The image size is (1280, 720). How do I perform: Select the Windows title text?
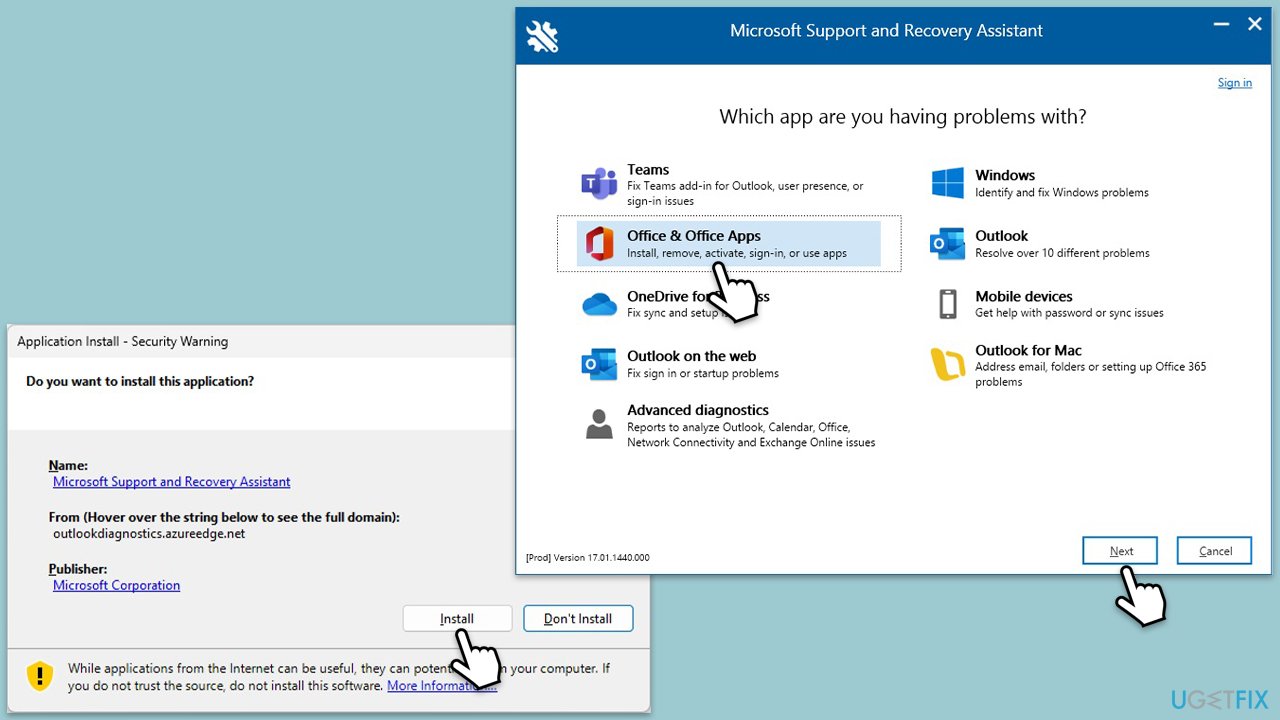(x=1005, y=175)
